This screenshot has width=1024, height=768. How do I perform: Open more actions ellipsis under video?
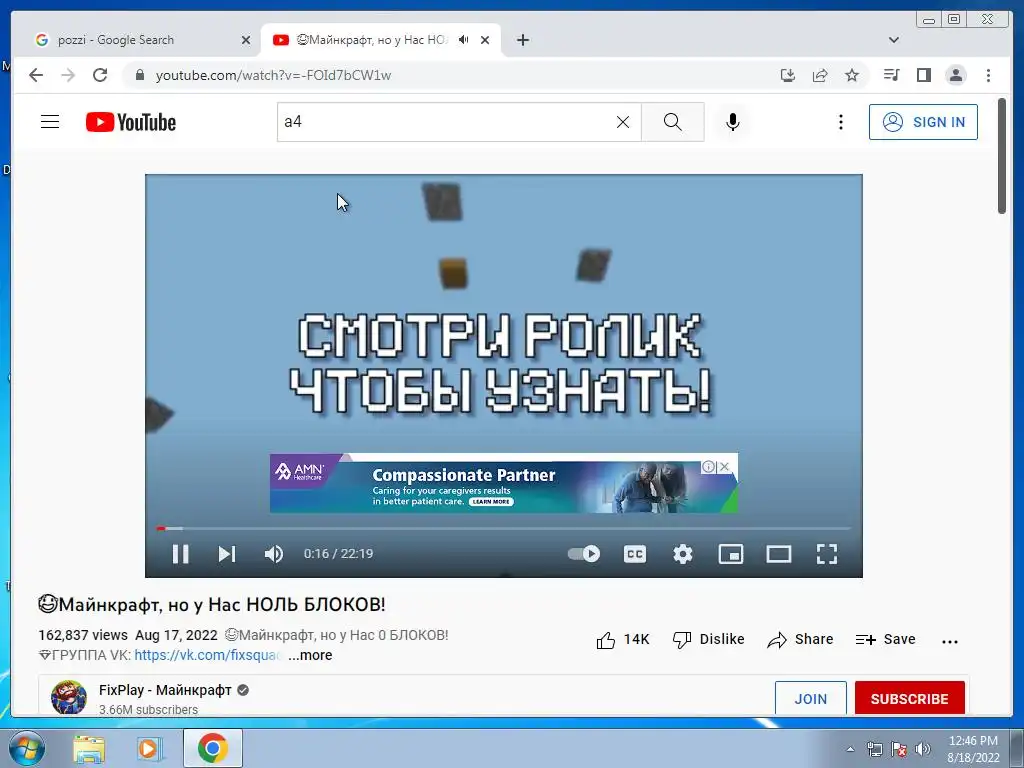(x=950, y=641)
